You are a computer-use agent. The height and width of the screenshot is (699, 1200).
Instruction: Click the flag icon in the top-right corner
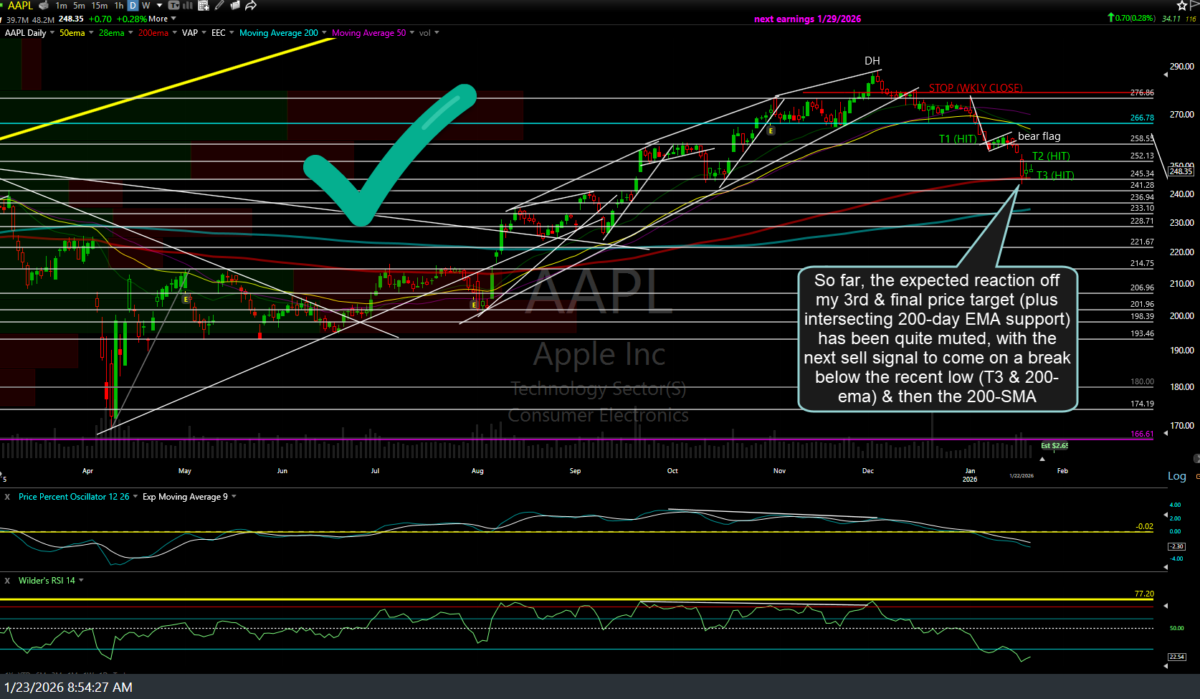(x=1194, y=5)
